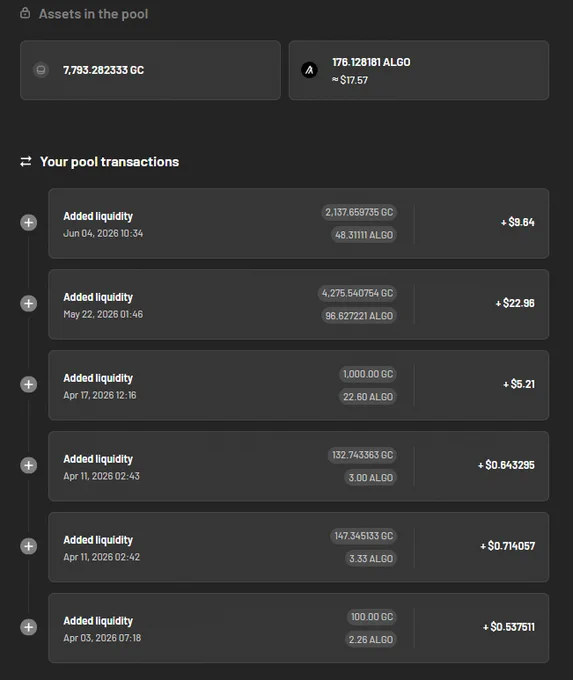The height and width of the screenshot is (680, 573).
Task: Select the 2,137.659735 GC amount chip
Action: point(359,212)
